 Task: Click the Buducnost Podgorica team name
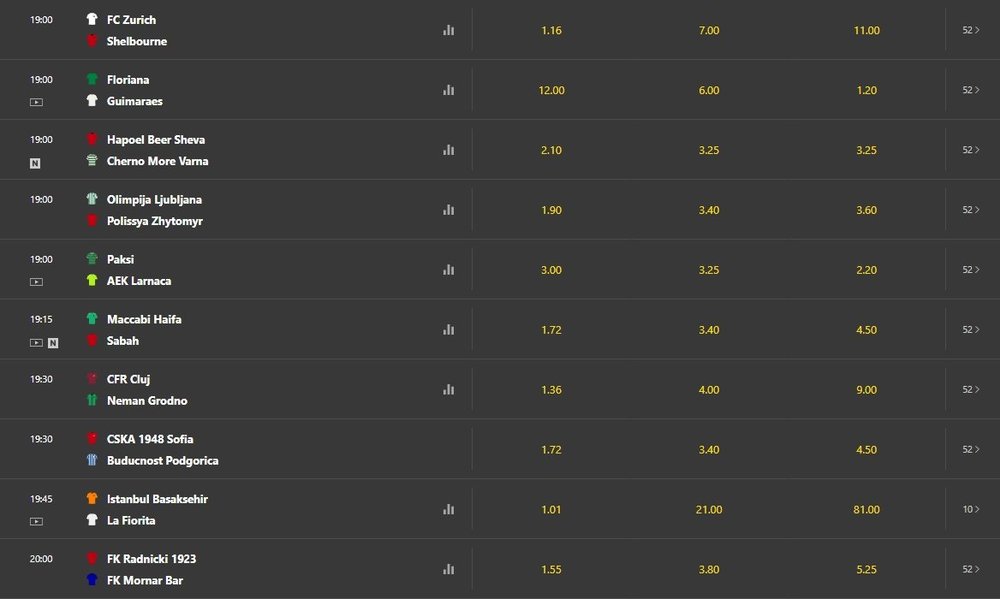pos(162,461)
